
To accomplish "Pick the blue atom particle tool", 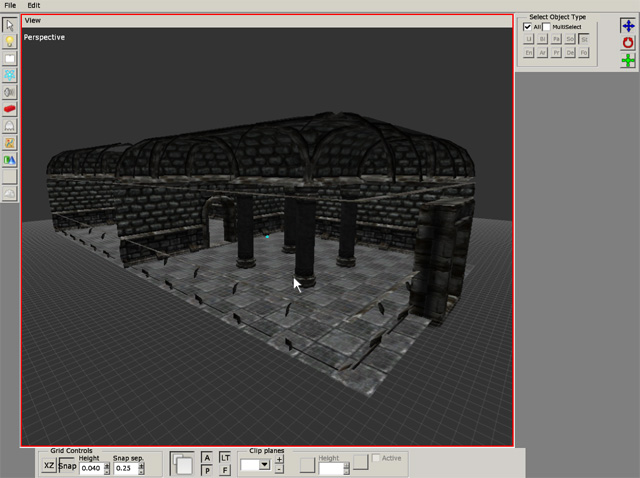I will [9, 75].
